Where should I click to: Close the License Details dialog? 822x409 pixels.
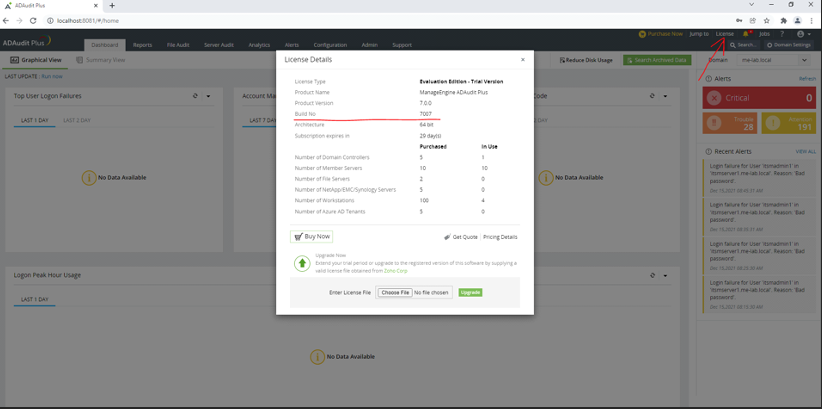[x=523, y=60]
